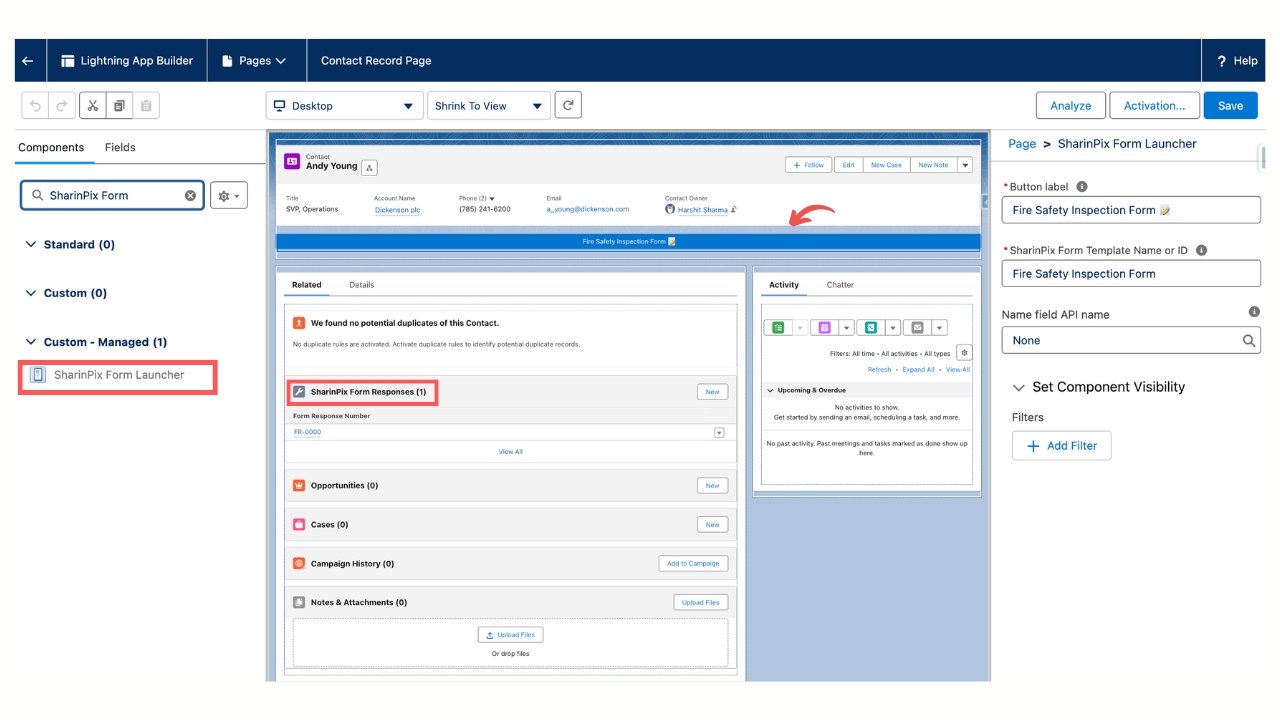Switch to the Chatter tab

[840, 285]
